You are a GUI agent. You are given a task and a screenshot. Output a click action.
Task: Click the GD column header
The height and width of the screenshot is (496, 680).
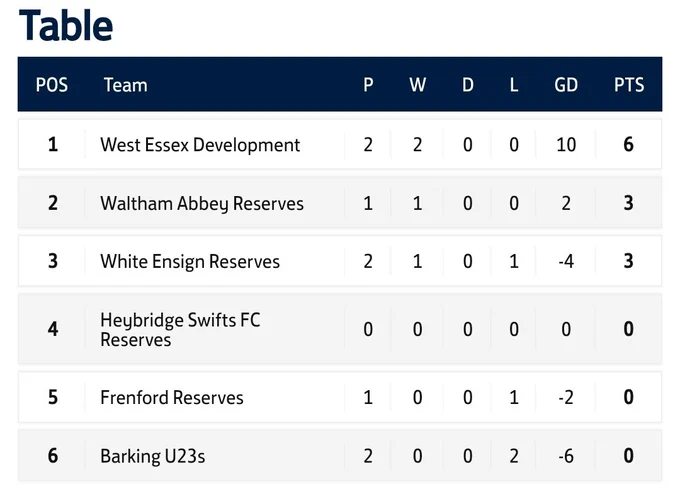[566, 85]
